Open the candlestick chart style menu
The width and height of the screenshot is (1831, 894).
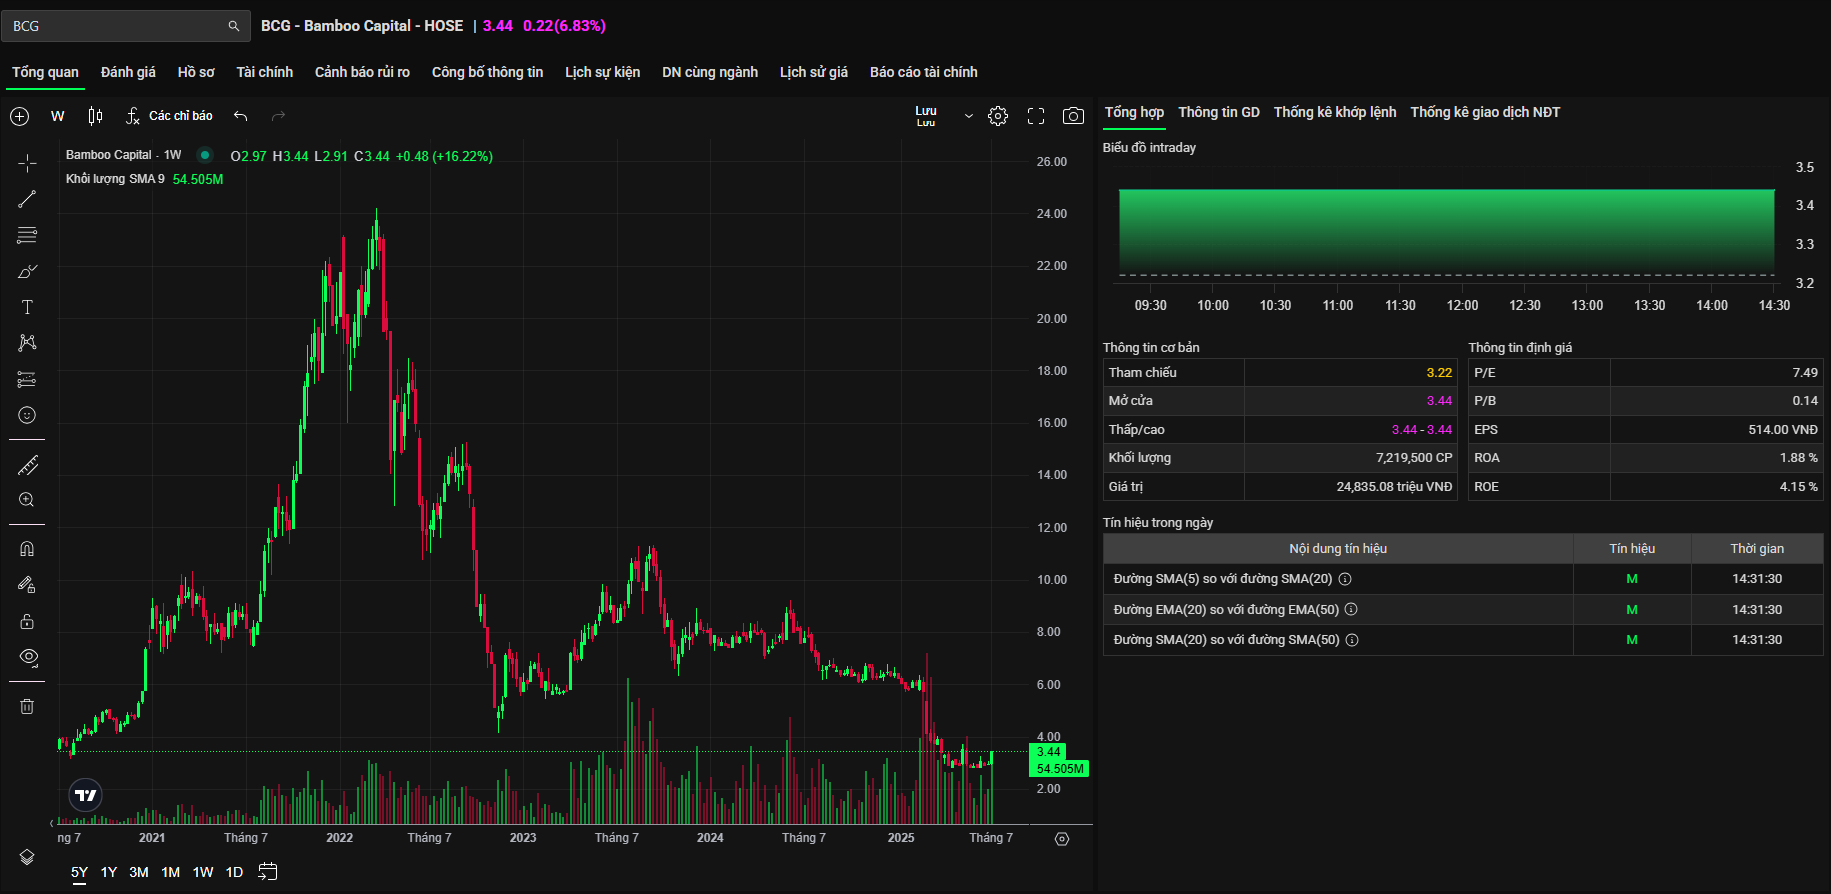[x=95, y=116]
